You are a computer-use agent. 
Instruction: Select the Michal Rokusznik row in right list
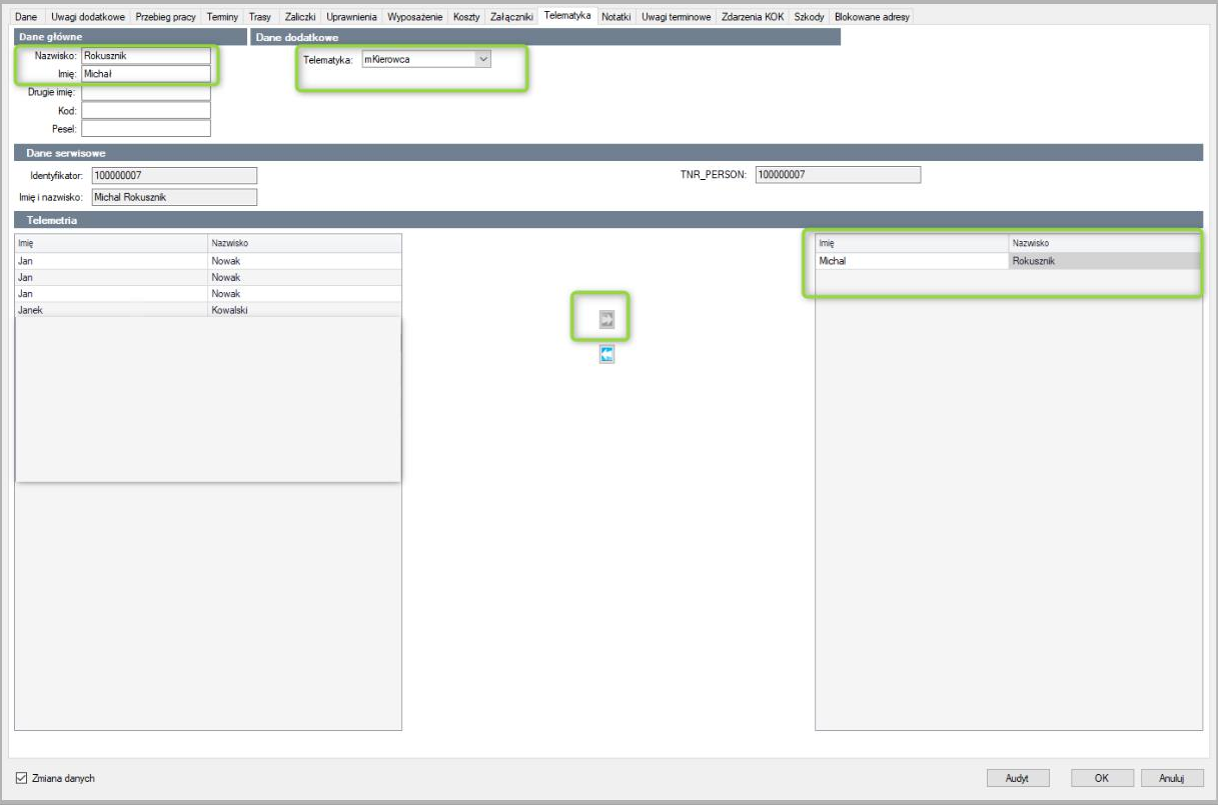pos(1008,261)
